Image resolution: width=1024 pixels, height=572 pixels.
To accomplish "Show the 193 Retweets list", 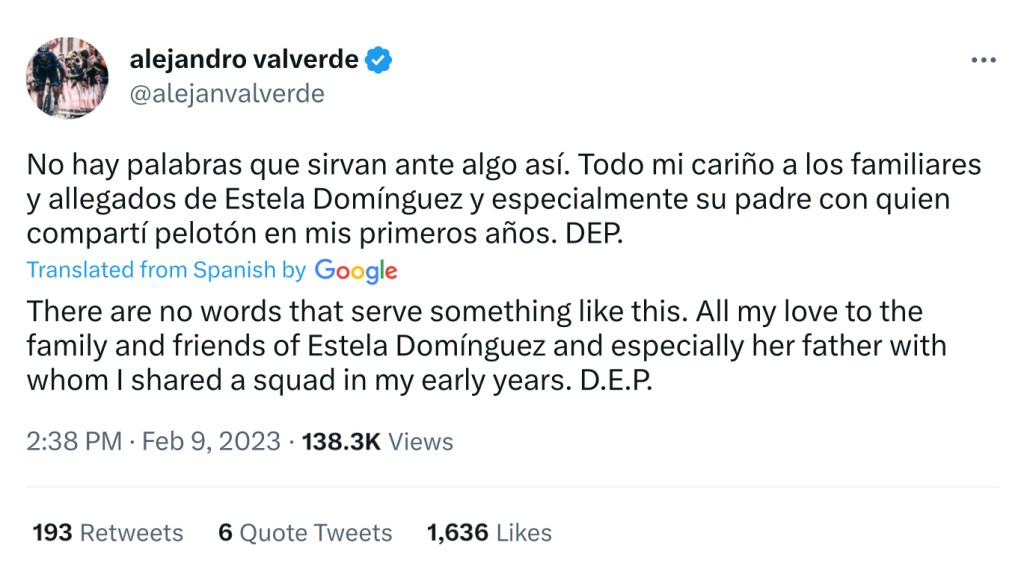I will point(108,533).
